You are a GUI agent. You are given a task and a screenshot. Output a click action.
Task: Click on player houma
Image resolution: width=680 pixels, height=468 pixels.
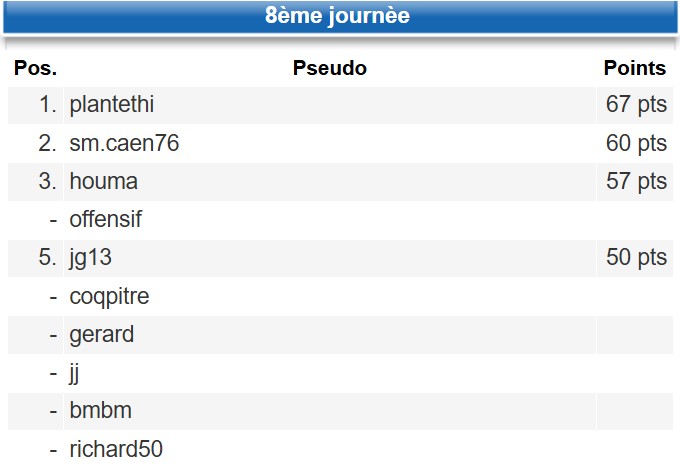click(104, 182)
